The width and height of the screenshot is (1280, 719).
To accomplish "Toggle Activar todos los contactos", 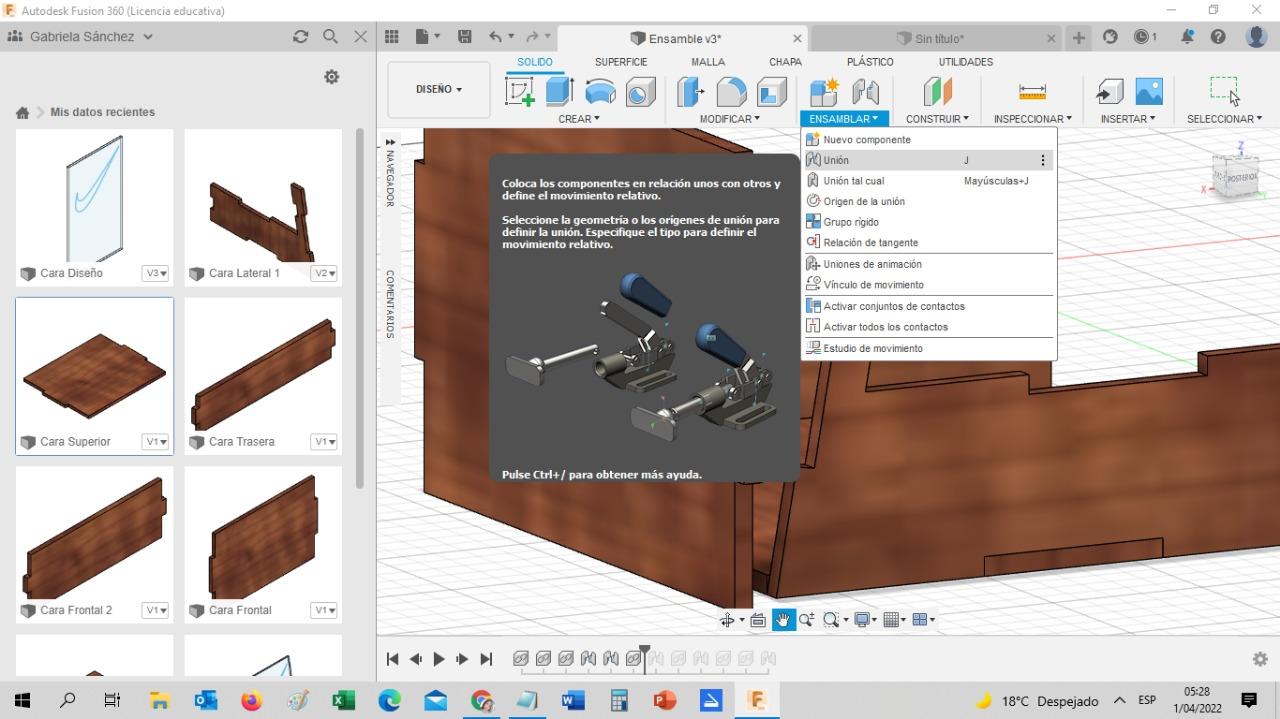I will 885,327.
